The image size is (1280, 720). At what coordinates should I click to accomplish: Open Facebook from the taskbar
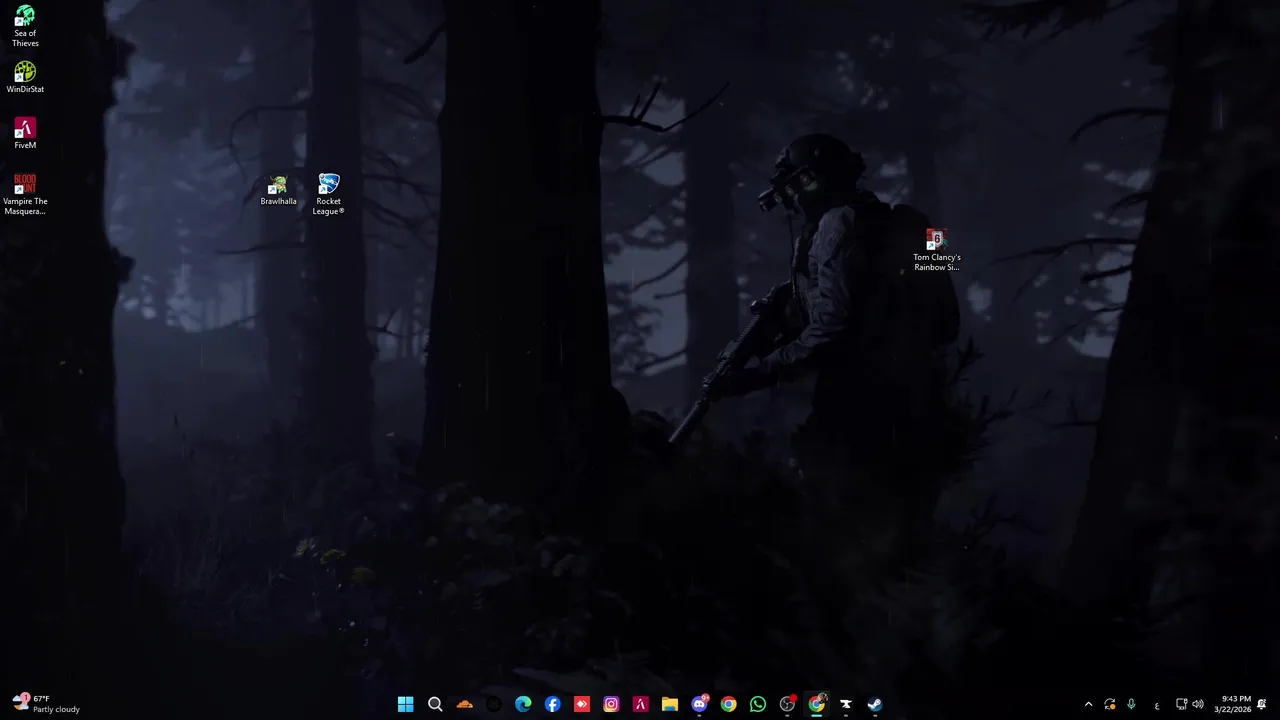[552, 704]
